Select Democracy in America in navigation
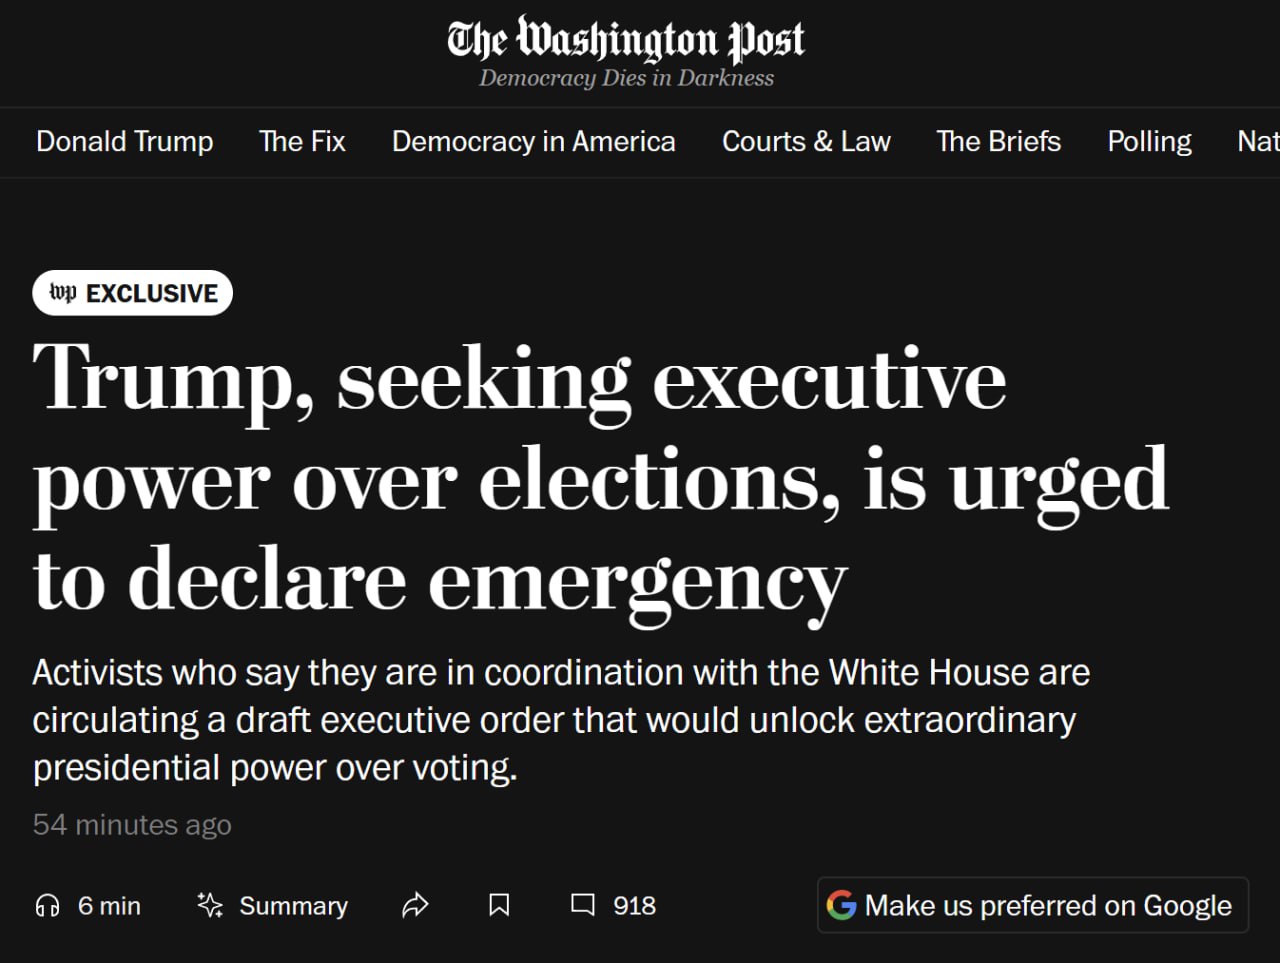 pyautogui.click(x=534, y=142)
